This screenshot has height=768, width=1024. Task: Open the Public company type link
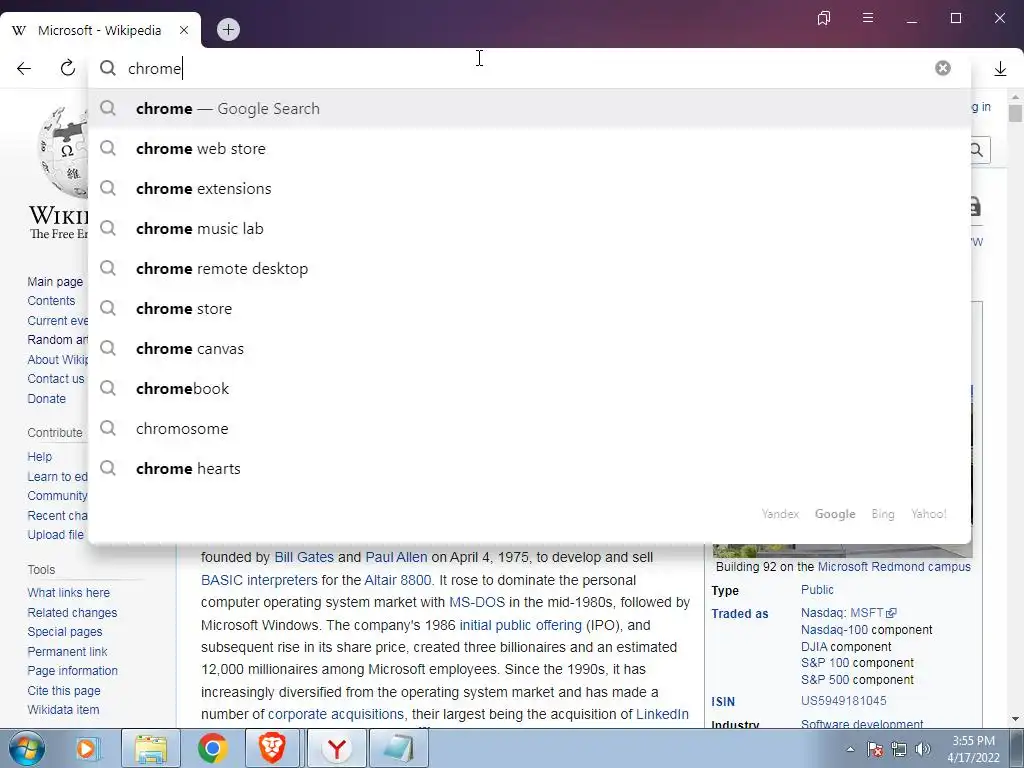[817, 590]
